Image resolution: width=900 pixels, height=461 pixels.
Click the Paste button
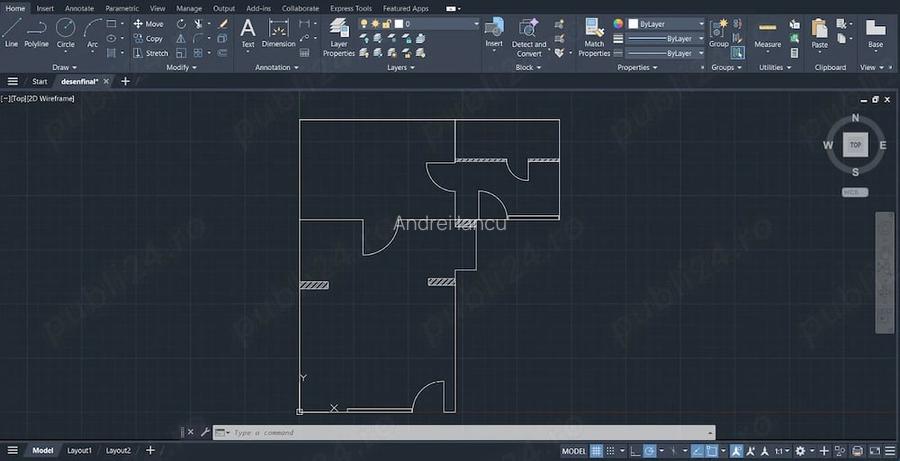pyautogui.click(x=819, y=33)
